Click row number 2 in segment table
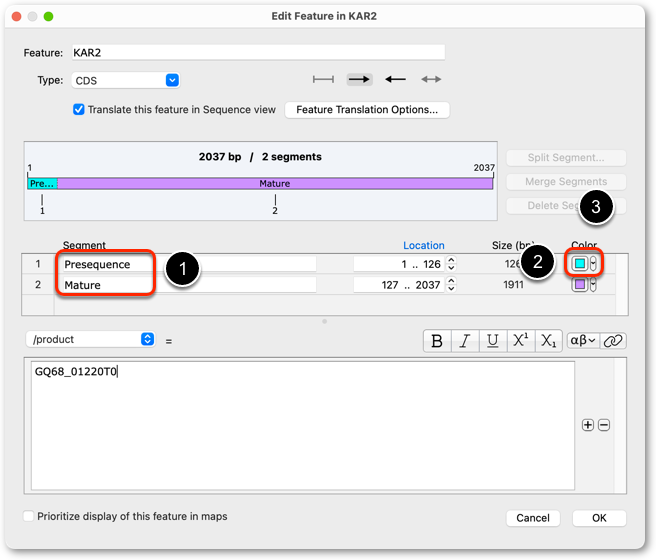The image size is (656, 560). [x=38, y=285]
